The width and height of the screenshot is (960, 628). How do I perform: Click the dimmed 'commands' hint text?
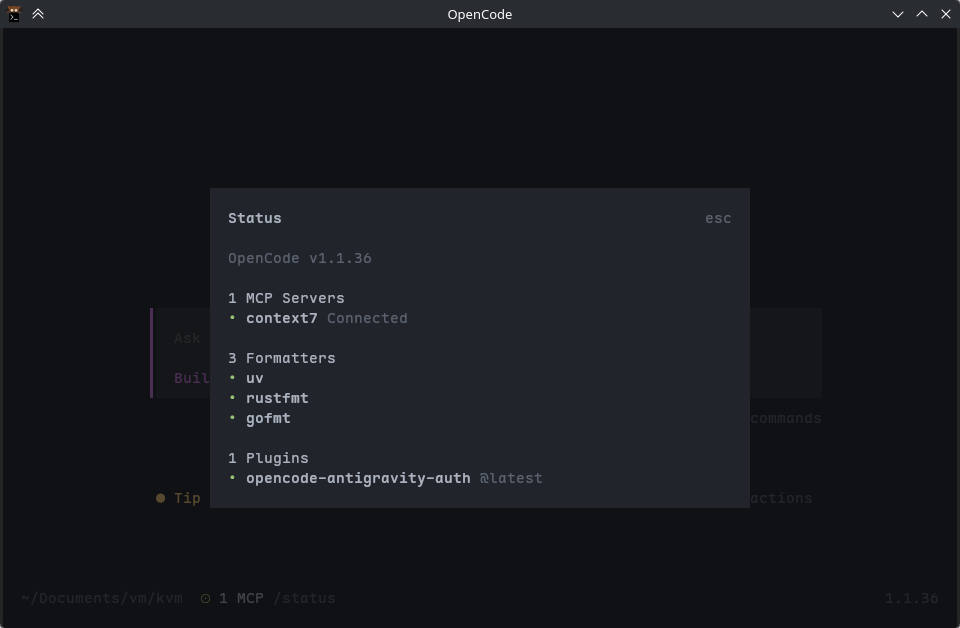786,419
